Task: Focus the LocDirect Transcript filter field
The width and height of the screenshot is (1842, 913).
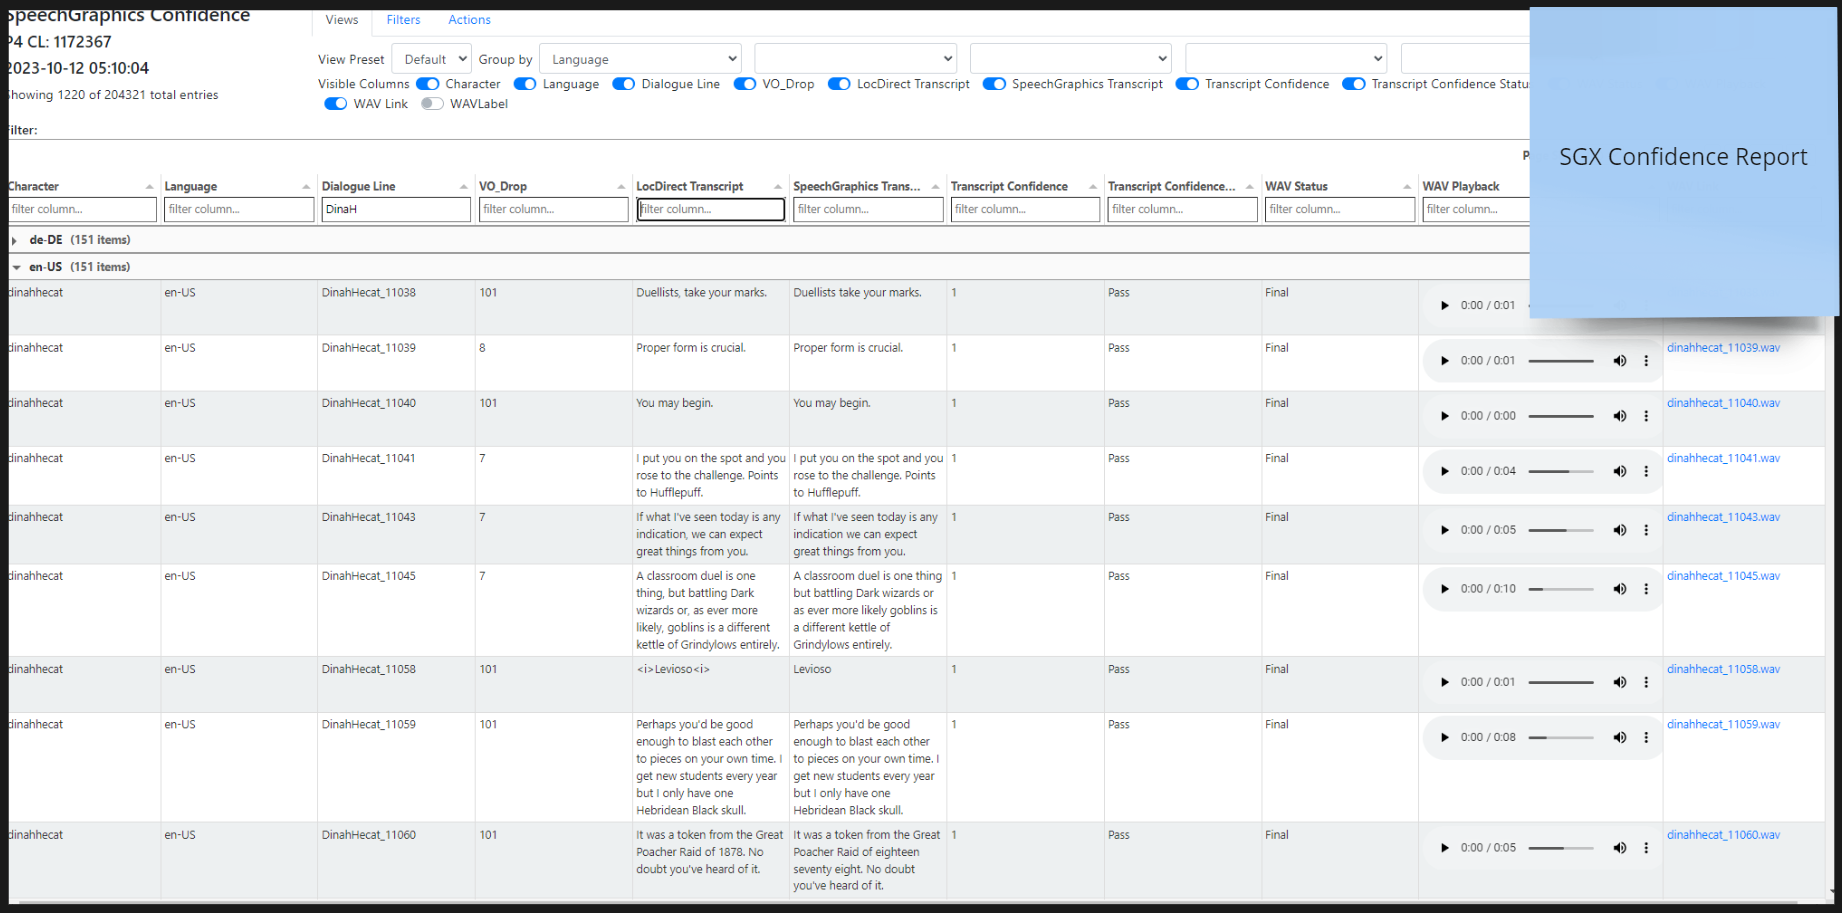Action: click(x=711, y=209)
